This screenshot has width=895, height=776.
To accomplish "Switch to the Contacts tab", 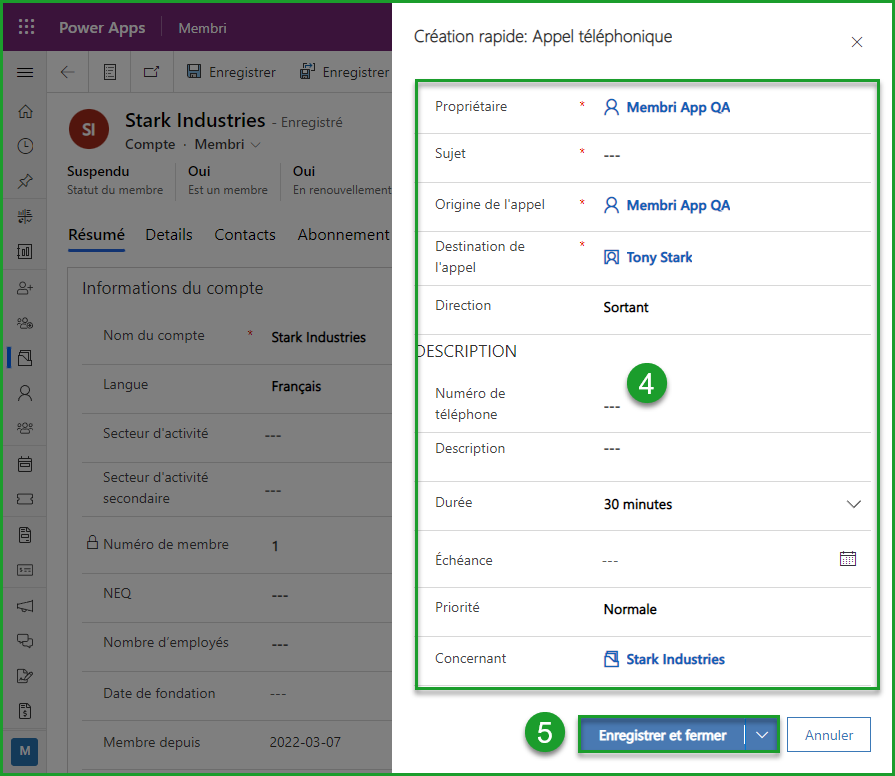I will (244, 235).
